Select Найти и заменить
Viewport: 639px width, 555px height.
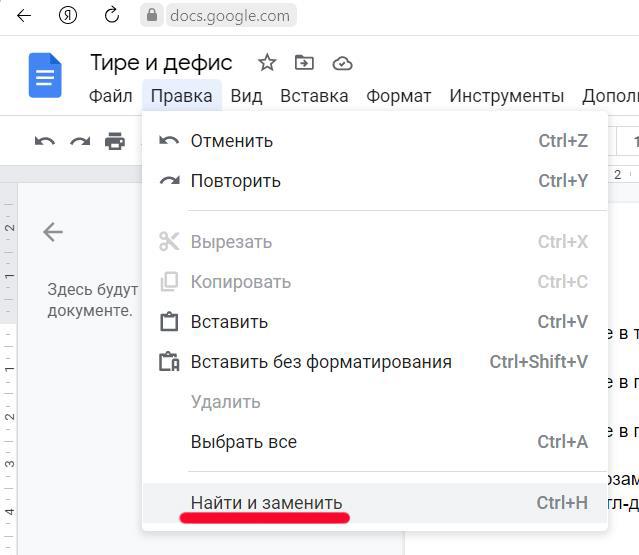266,502
